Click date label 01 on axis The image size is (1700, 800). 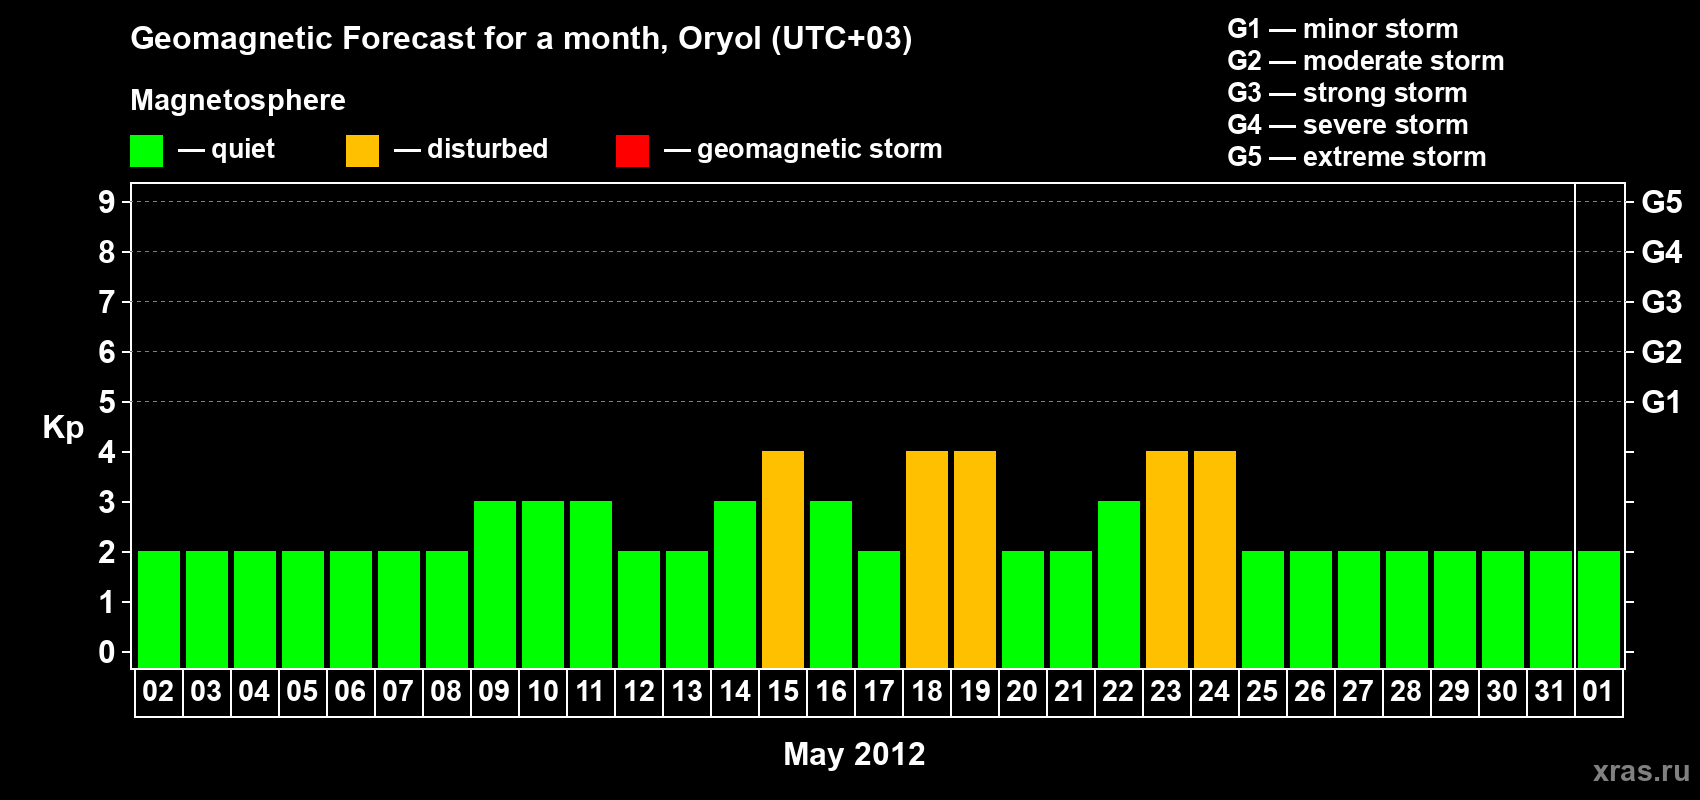(1598, 692)
